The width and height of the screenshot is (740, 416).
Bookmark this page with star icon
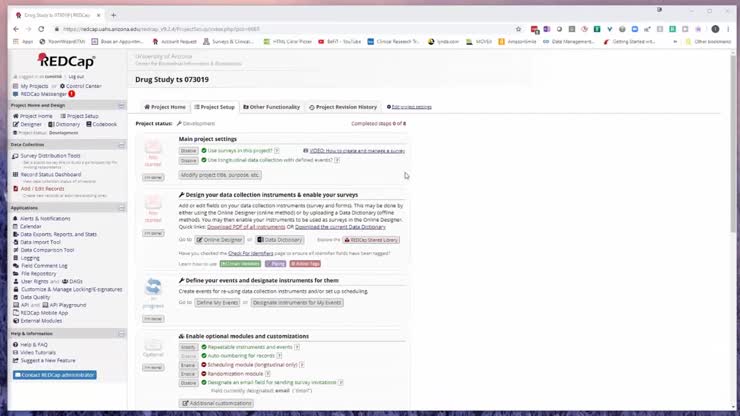(x=518, y=29)
